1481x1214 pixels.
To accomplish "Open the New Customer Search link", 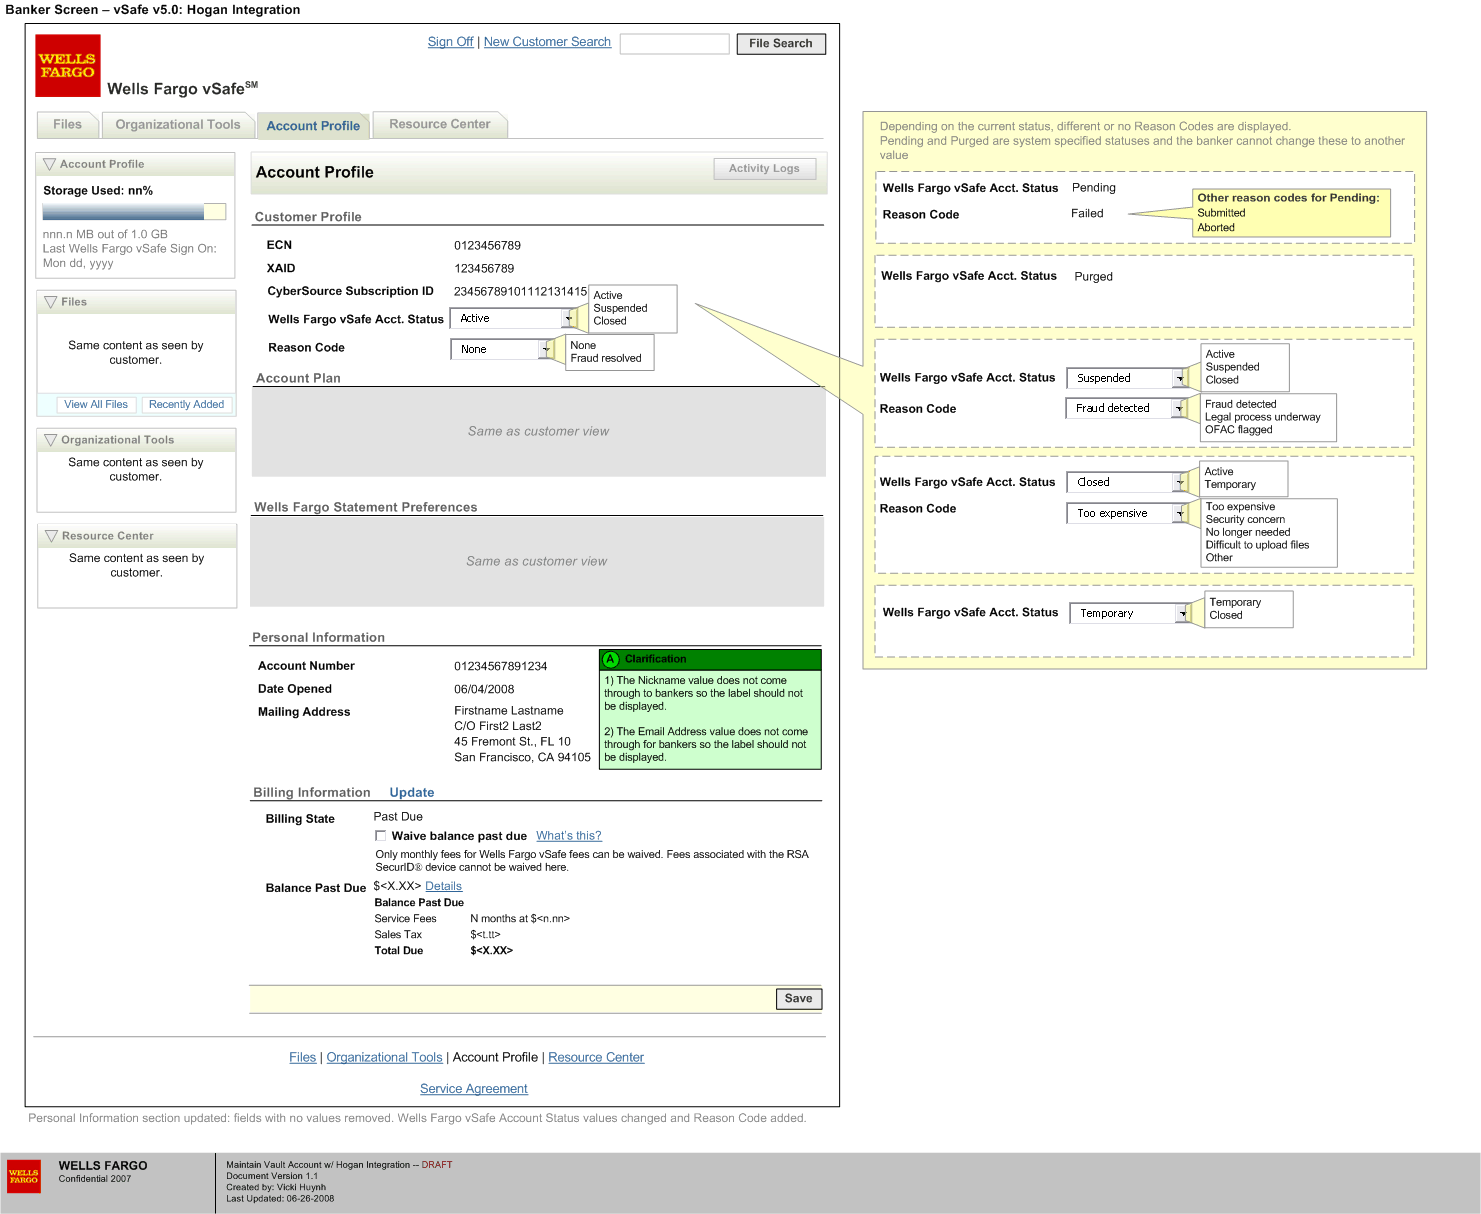I will pyautogui.click(x=547, y=42).
